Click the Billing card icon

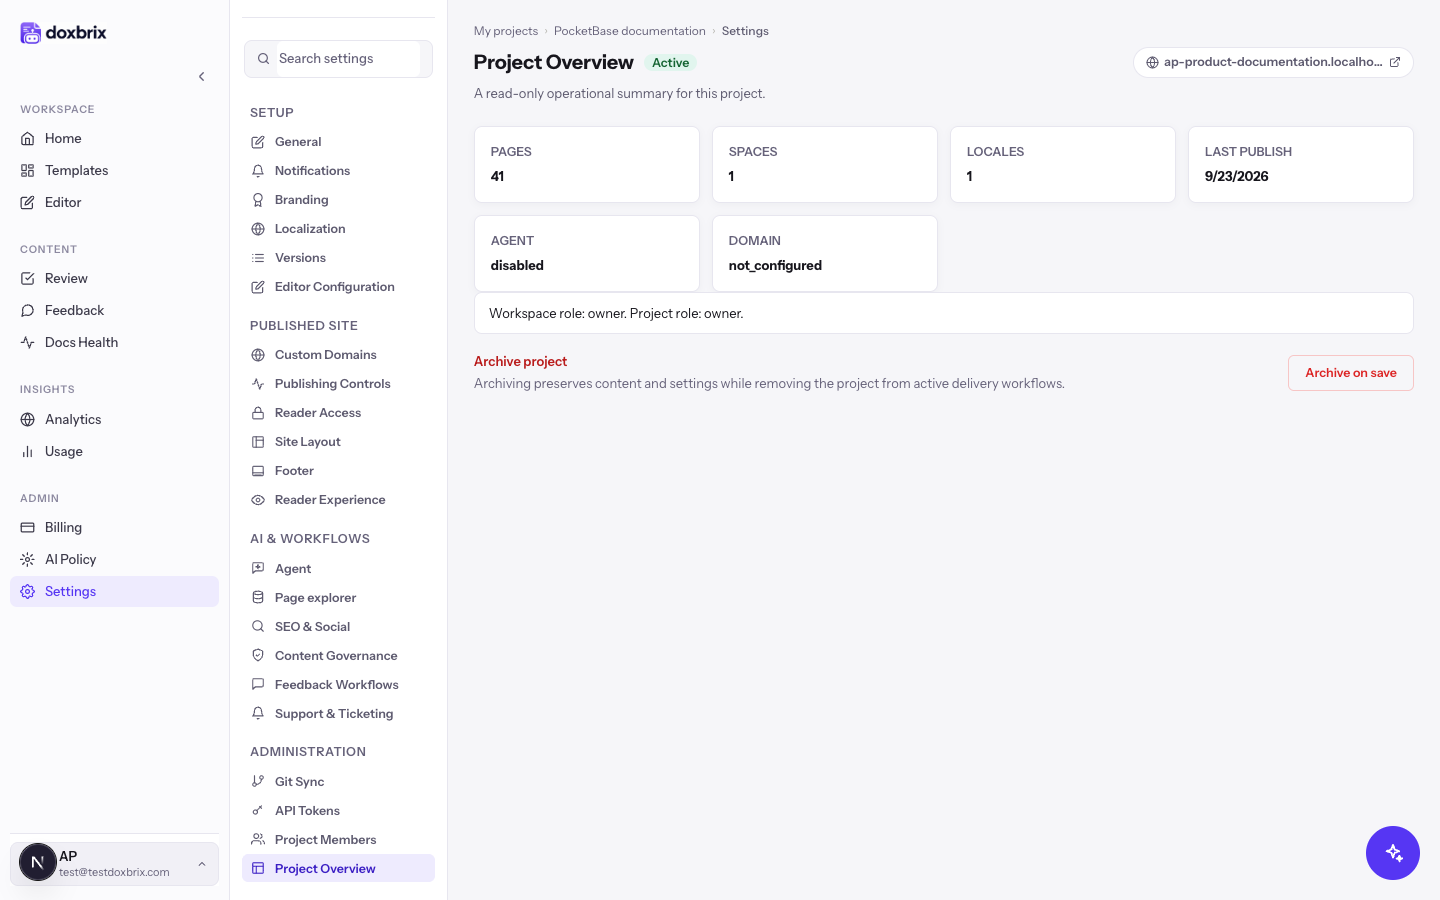pyautogui.click(x=28, y=527)
